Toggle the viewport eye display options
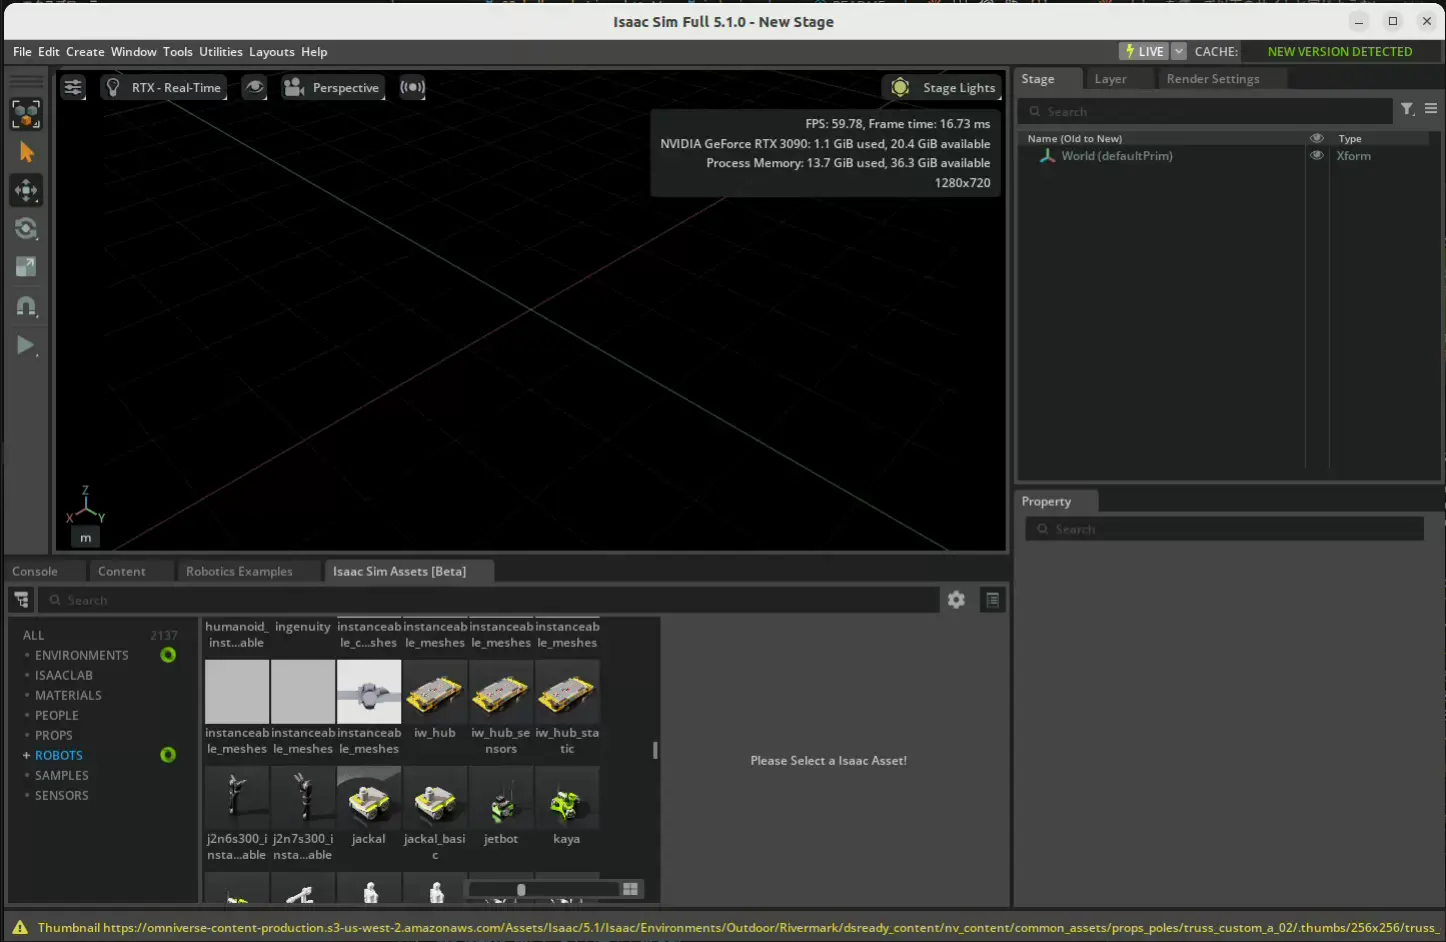1446x942 pixels. click(x=255, y=88)
